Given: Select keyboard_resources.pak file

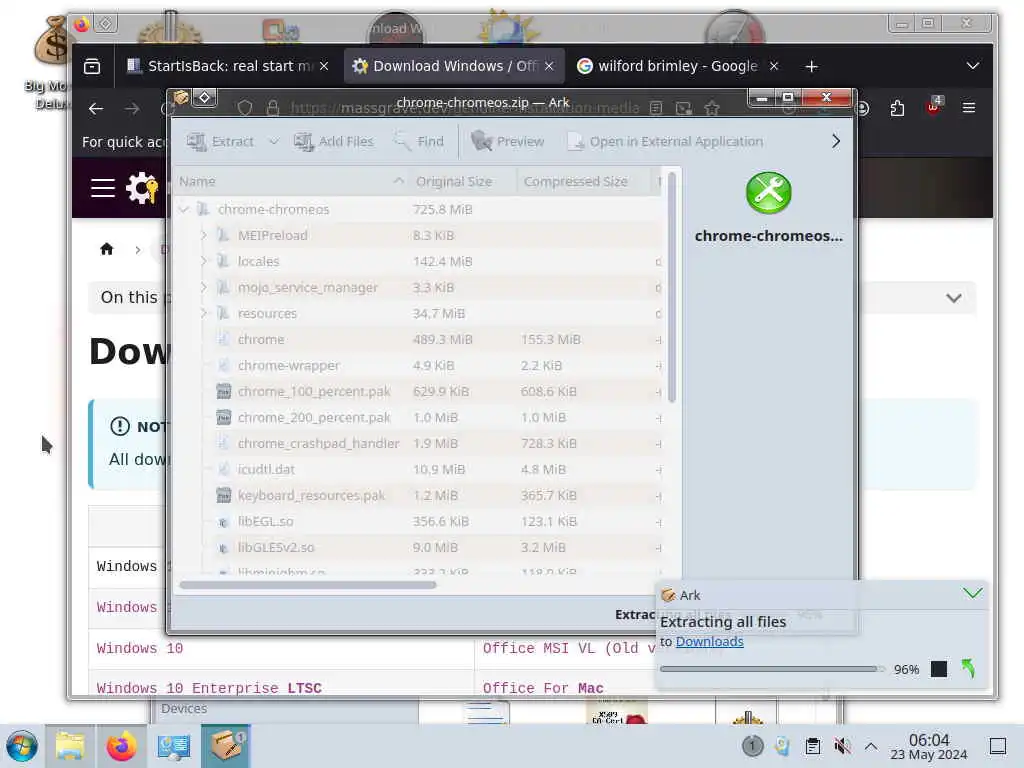Looking at the screenshot, I should pos(419,496).
